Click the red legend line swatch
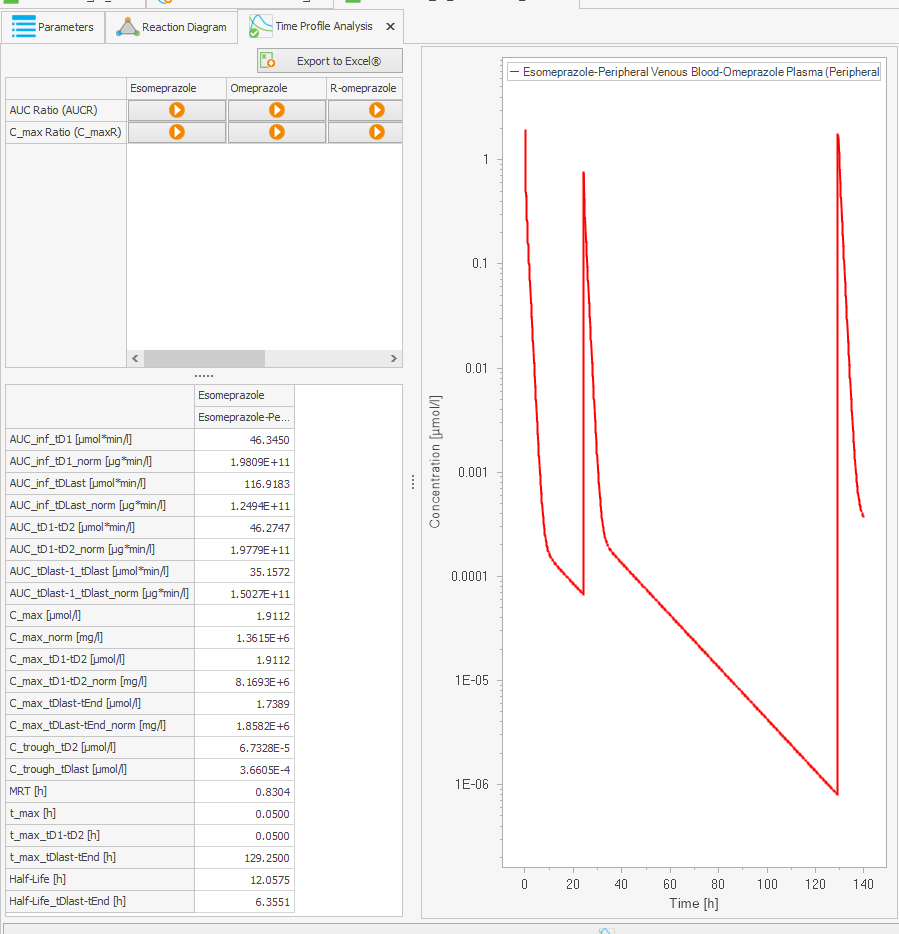The height and width of the screenshot is (934, 899). coord(515,72)
